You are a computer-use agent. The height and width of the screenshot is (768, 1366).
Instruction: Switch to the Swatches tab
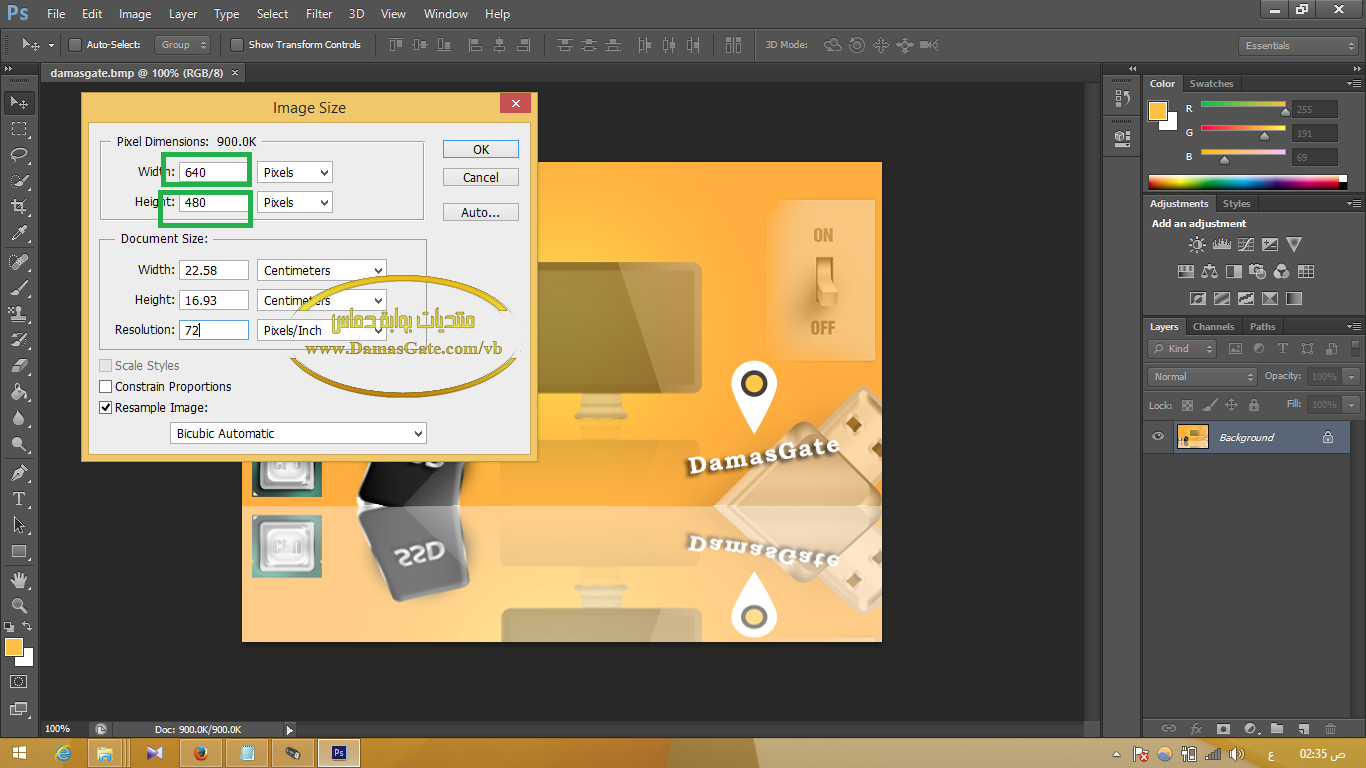pyautogui.click(x=1211, y=84)
